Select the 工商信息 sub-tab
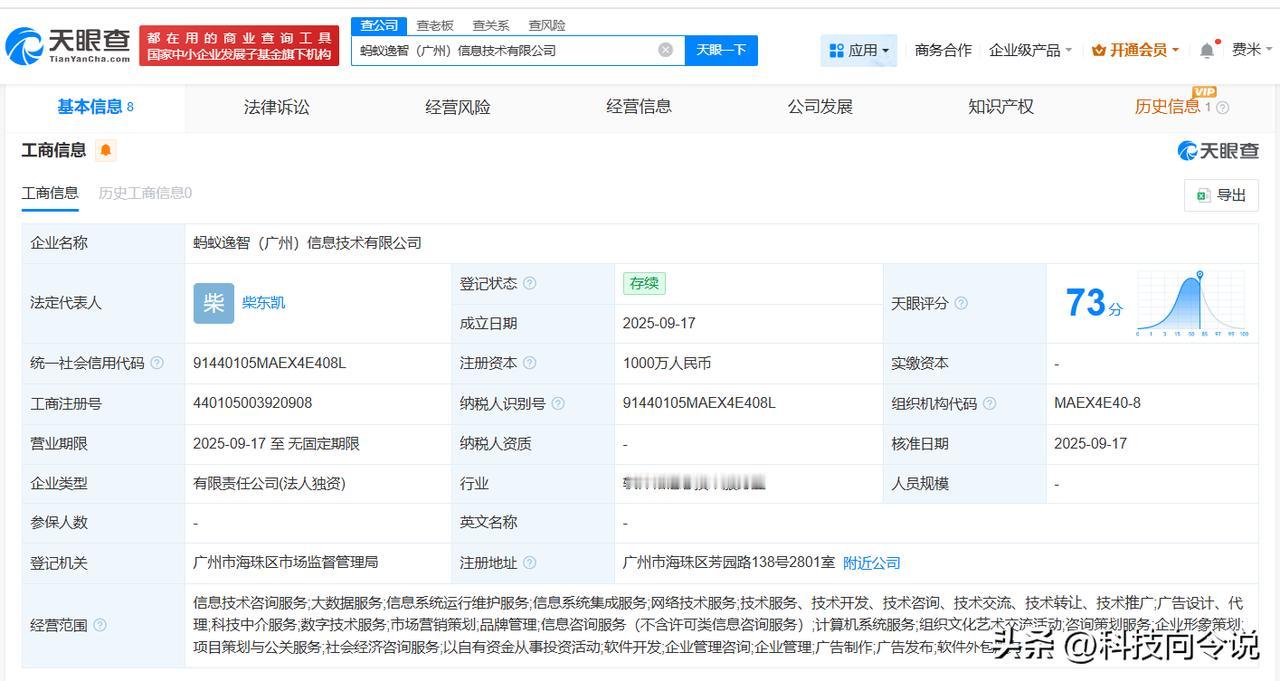1280x681 pixels. [50, 193]
